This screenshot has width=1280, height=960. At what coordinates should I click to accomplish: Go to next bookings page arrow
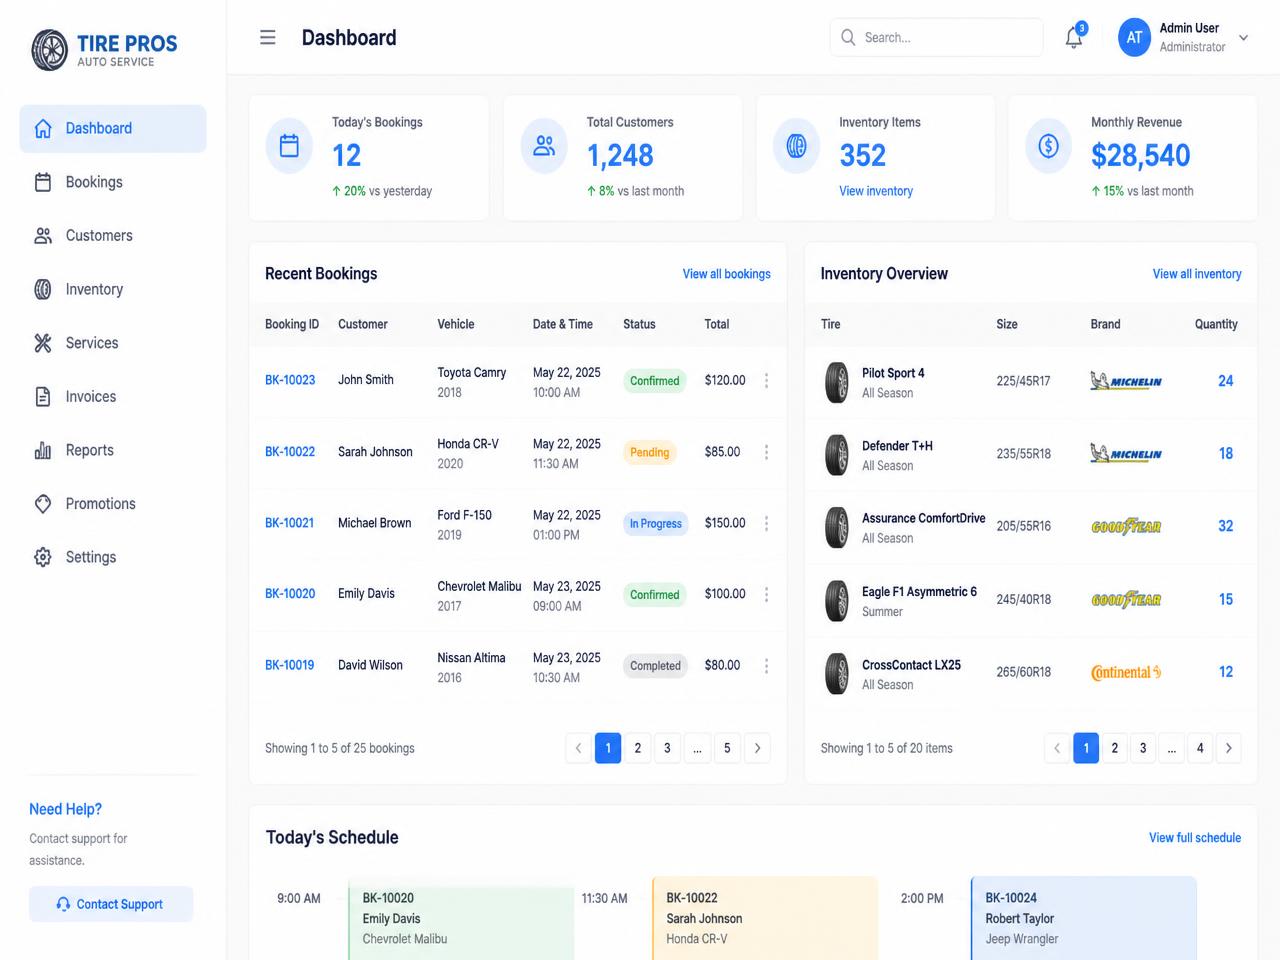pyautogui.click(x=757, y=748)
